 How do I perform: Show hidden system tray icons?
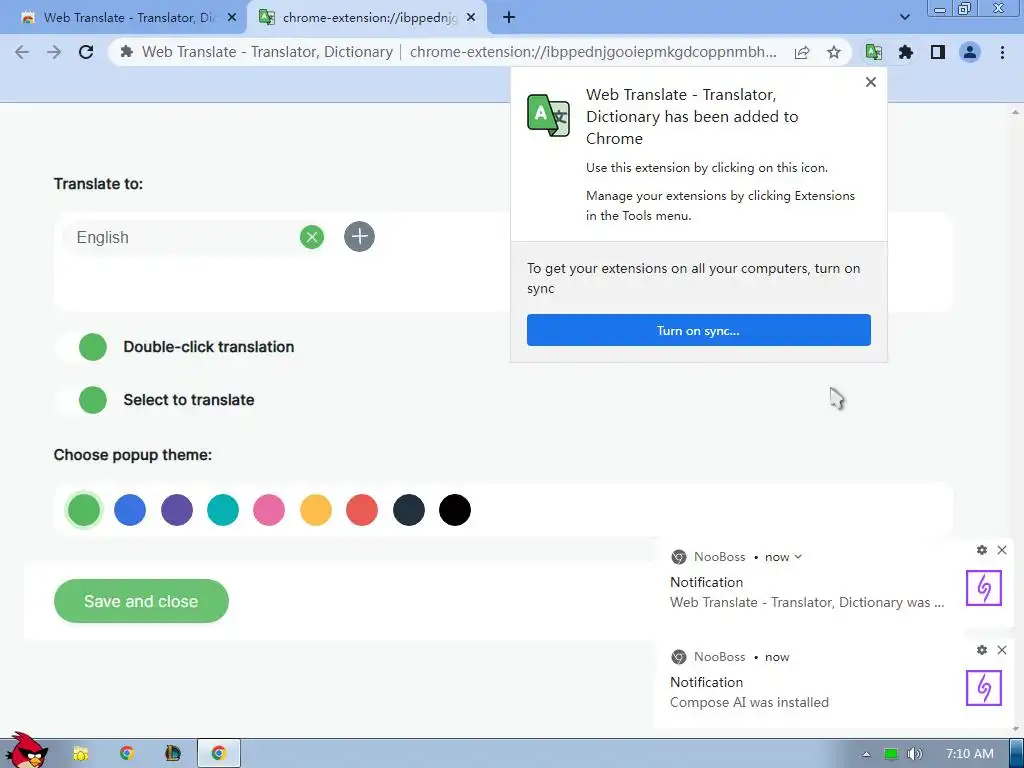pyautogui.click(x=866, y=754)
